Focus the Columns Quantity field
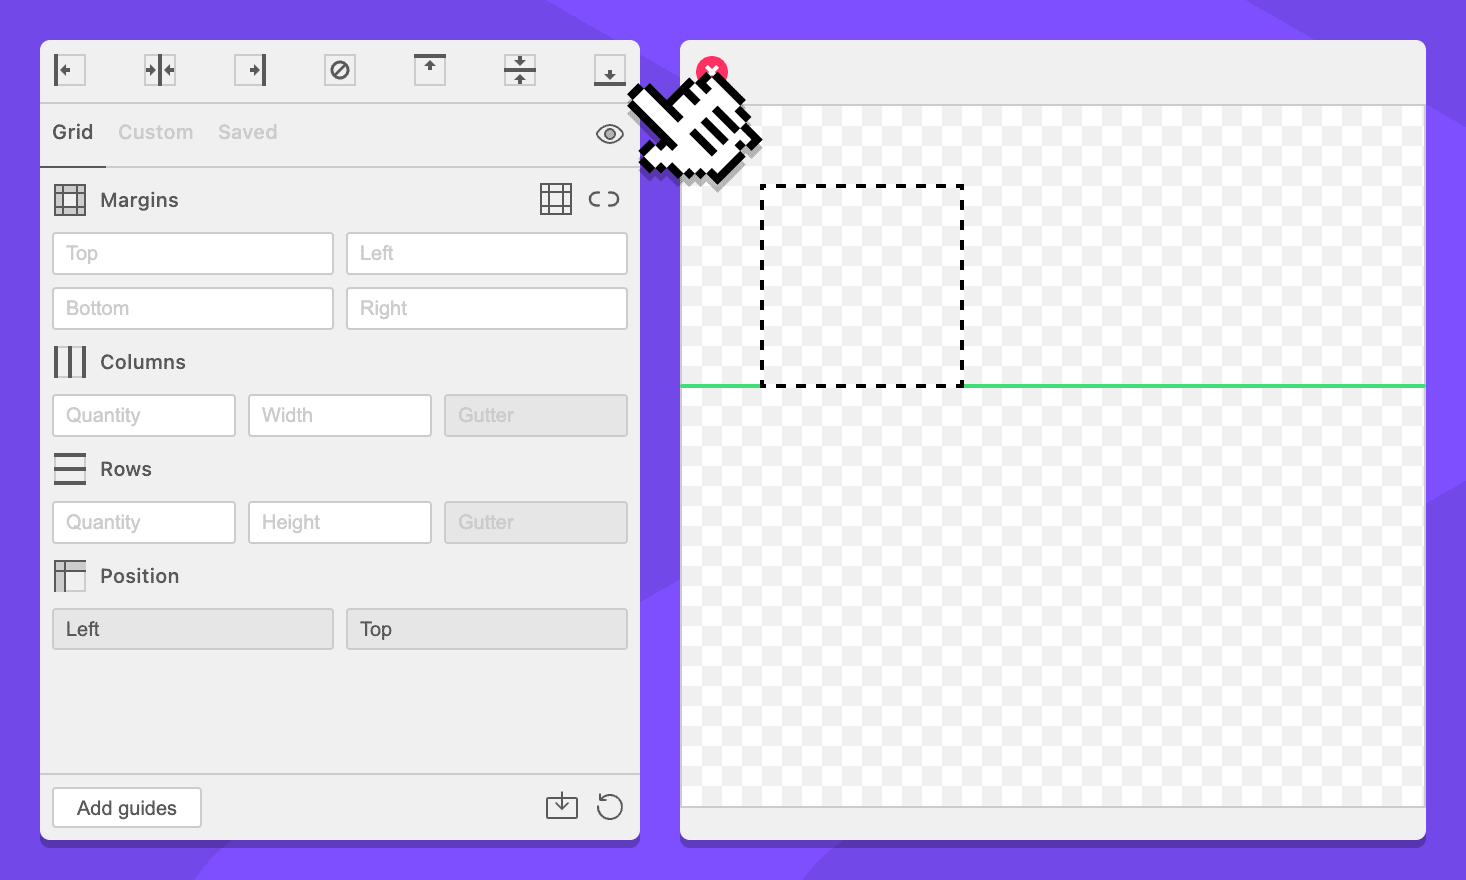 point(144,415)
